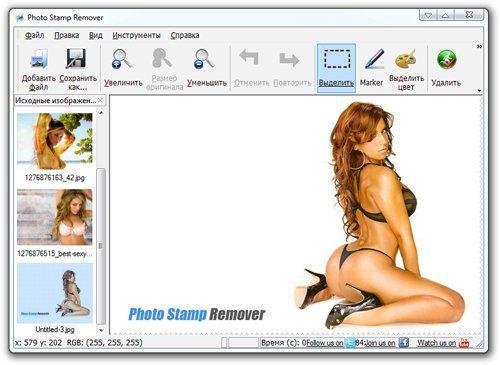The width and height of the screenshot is (500, 365).
Task: Expand the toolbar overflow chevron
Action: [x=479, y=46]
